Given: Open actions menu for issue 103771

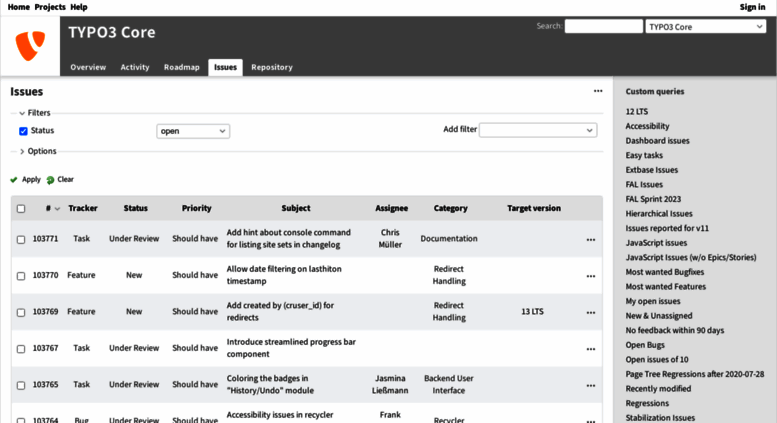Looking at the screenshot, I should tap(591, 239).
